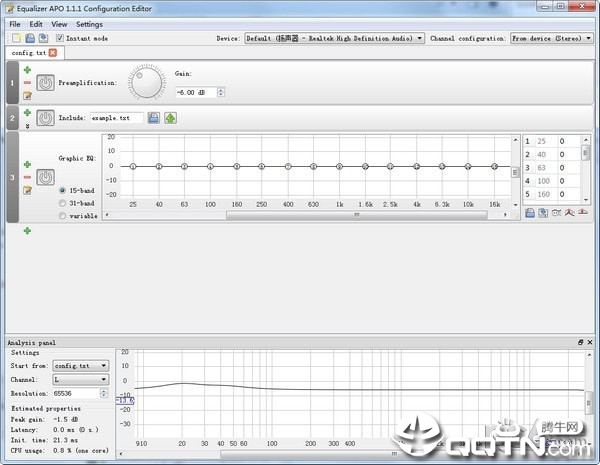Expand the Include row with the double chevron
This screenshot has height=465, width=600.
[x=27, y=126]
